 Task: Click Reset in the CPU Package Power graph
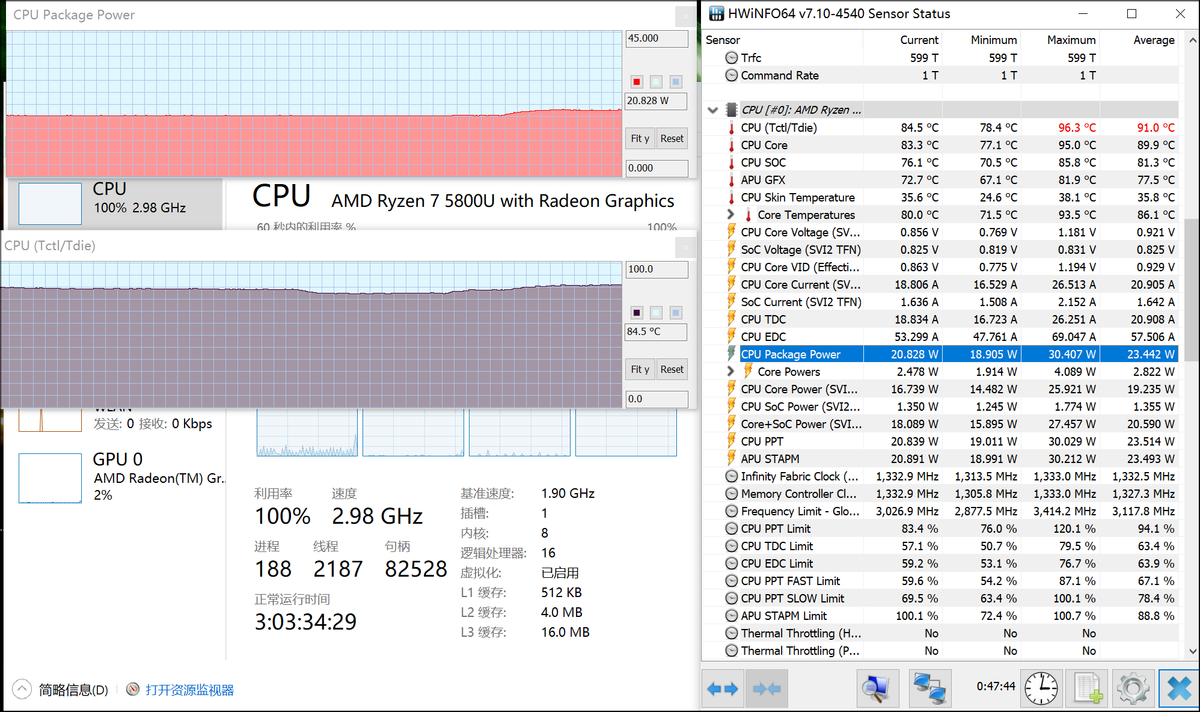[672, 138]
